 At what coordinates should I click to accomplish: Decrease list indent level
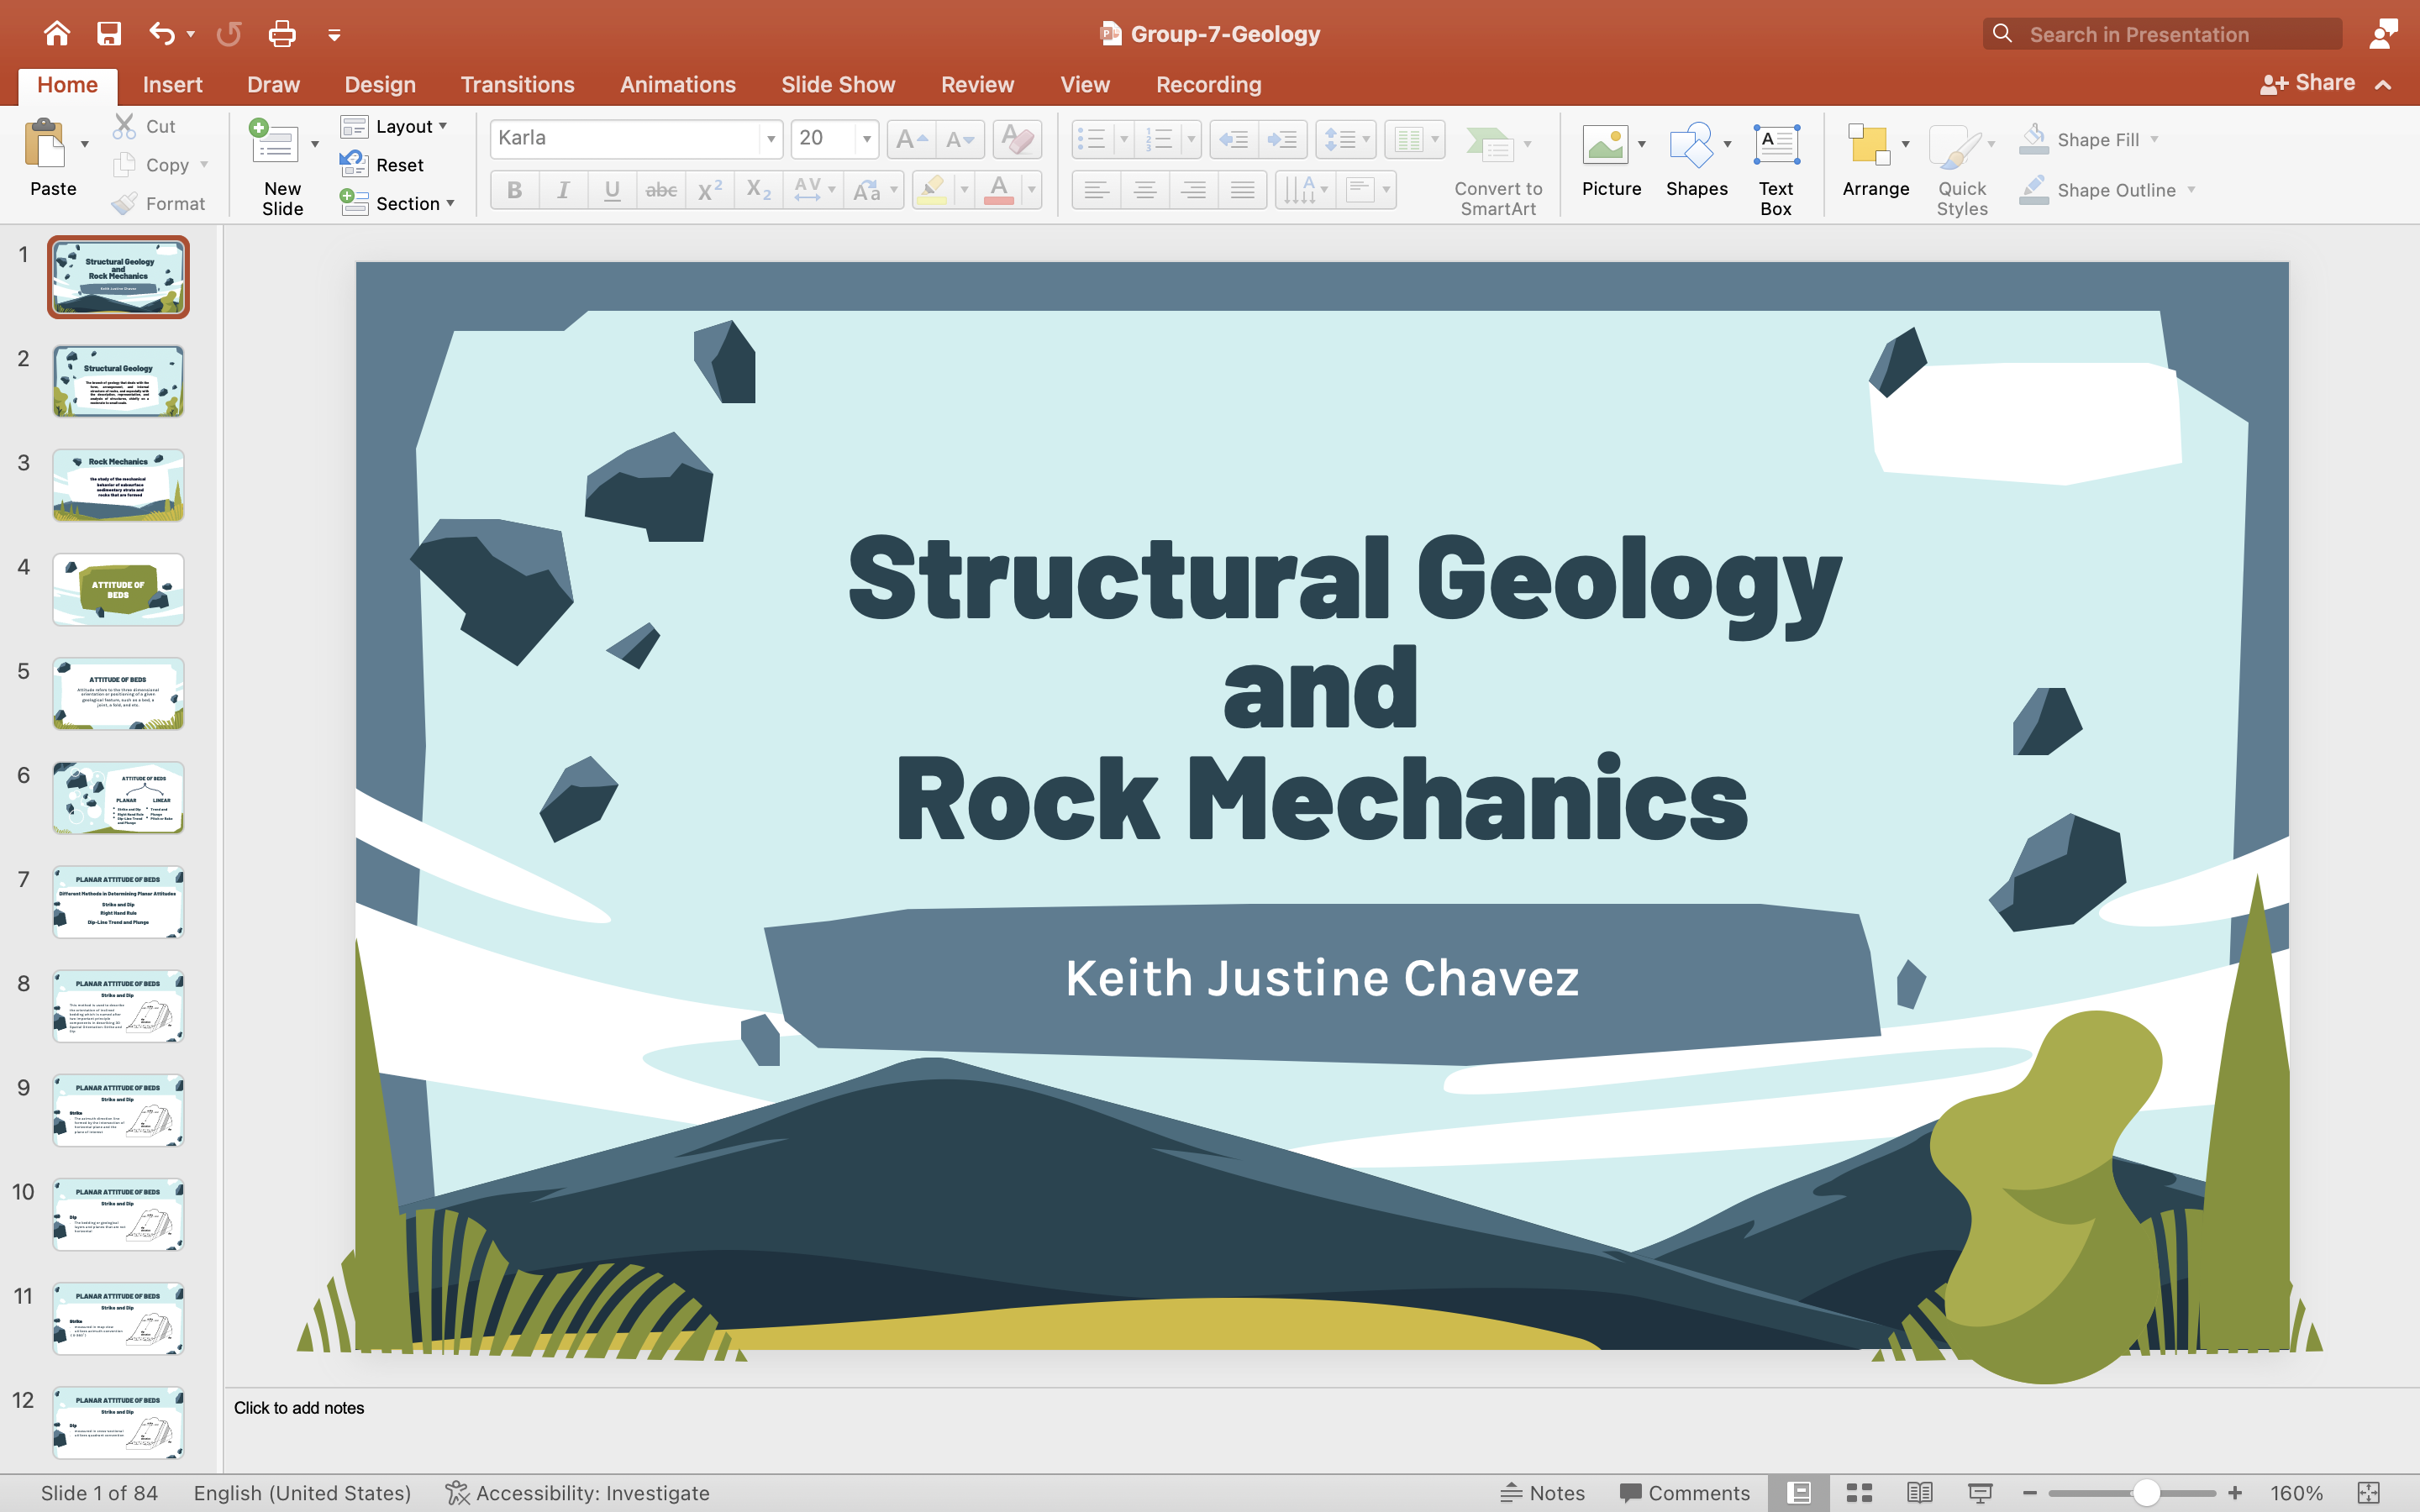1234,139
